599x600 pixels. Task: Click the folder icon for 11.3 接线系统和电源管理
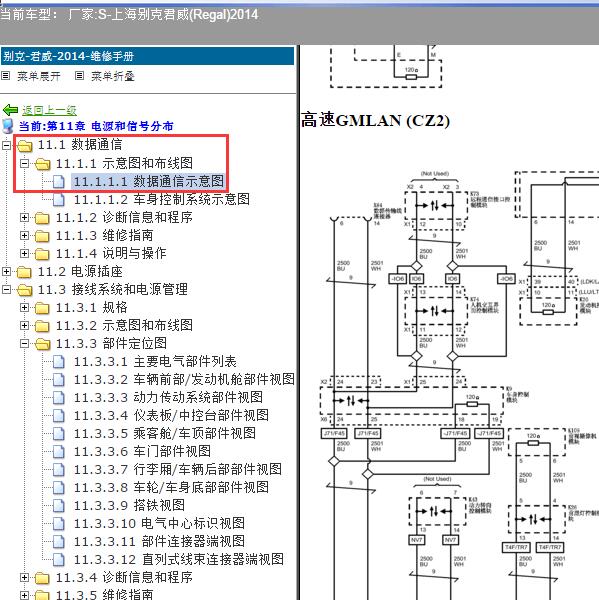(x=24, y=290)
